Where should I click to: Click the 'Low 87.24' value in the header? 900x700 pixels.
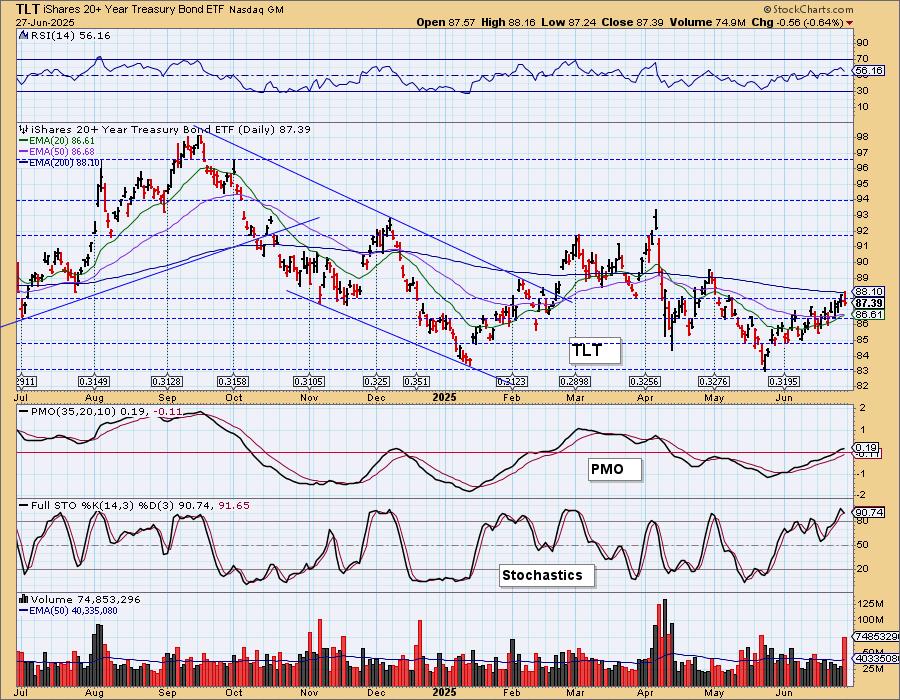568,22
